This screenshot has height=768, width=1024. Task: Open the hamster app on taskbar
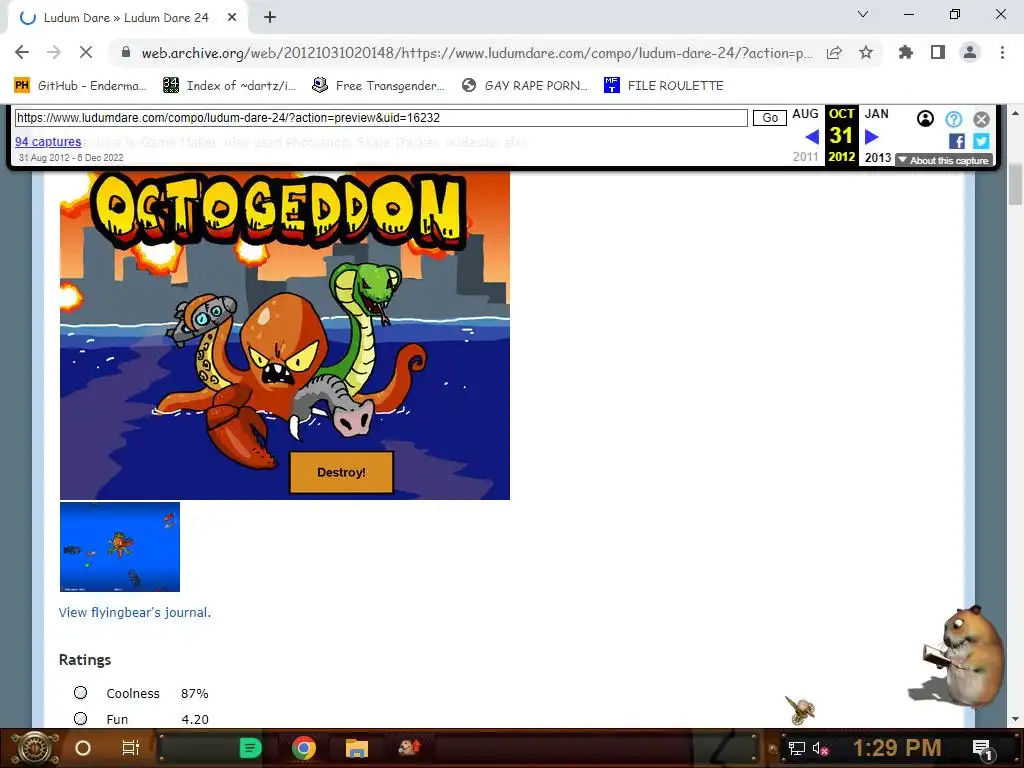point(409,746)
